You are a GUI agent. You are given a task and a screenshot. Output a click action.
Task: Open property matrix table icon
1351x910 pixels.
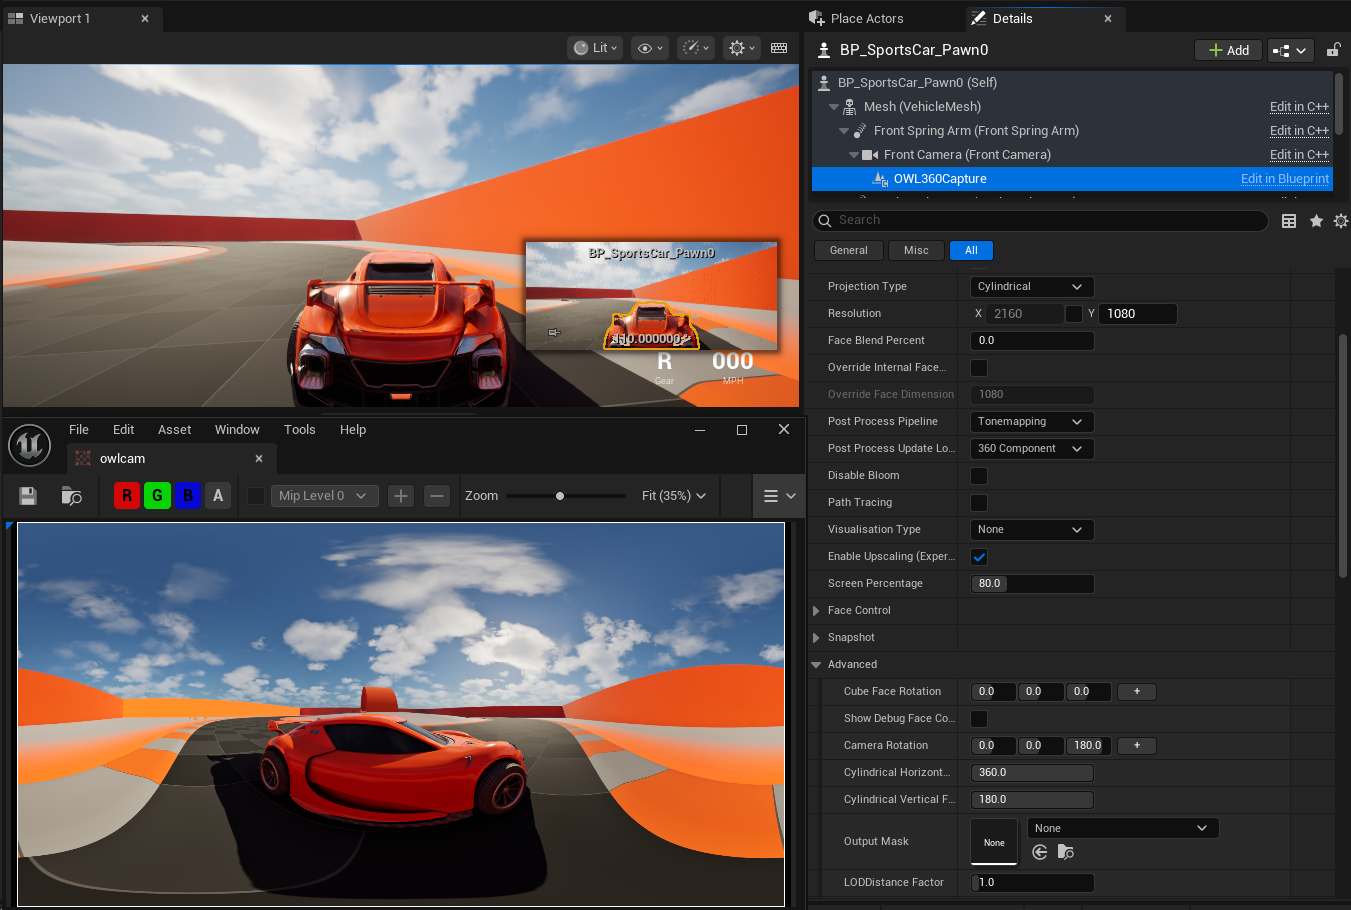pos(1289,221)
